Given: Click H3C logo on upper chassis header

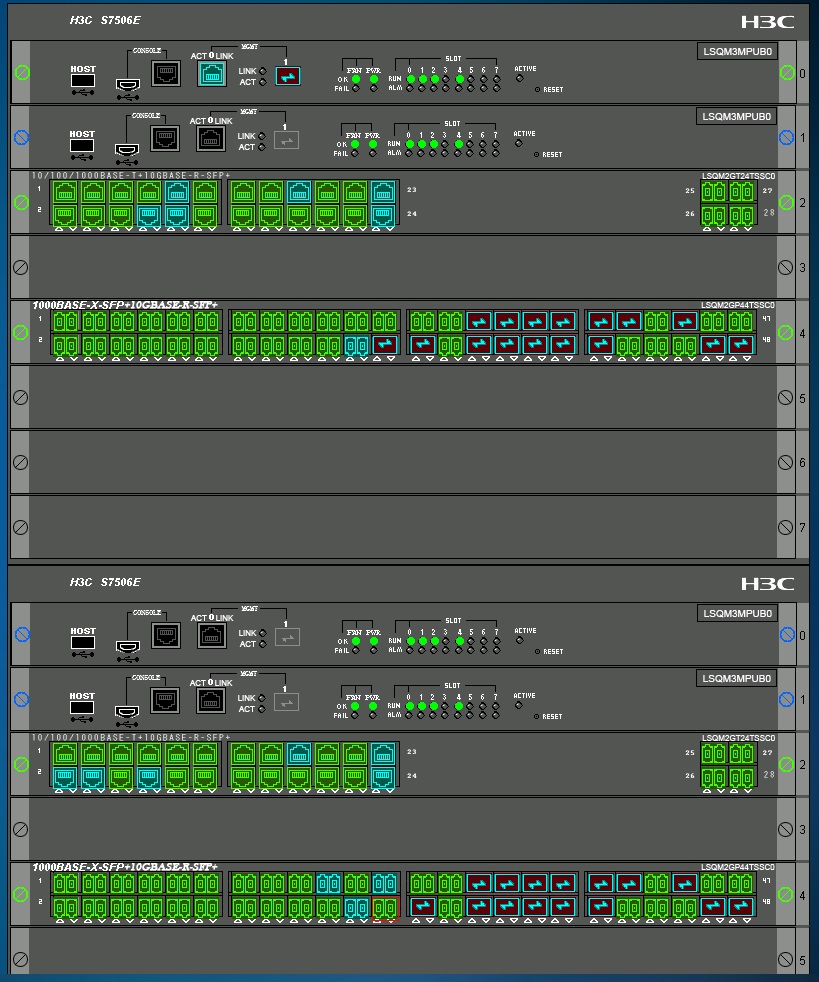Looking at the screenshot, I should click(x=768, y=22).
